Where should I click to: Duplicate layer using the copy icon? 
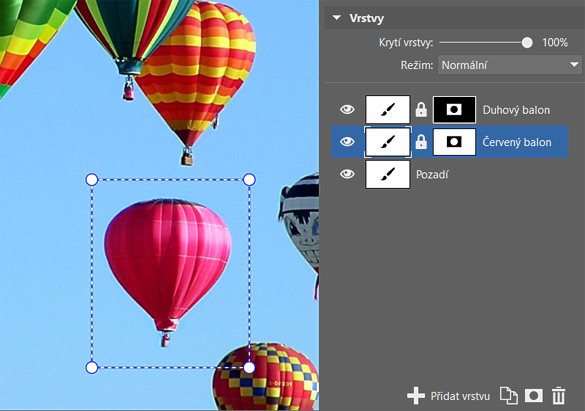pyautogui.click(x=509, y=396)
